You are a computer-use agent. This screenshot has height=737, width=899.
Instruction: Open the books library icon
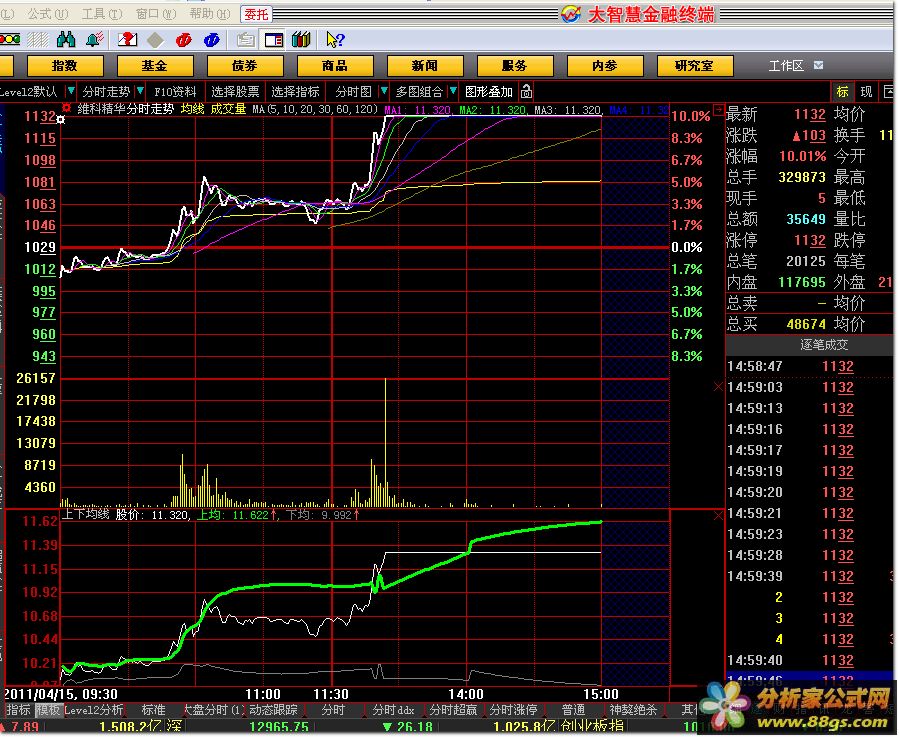(302, 40)
